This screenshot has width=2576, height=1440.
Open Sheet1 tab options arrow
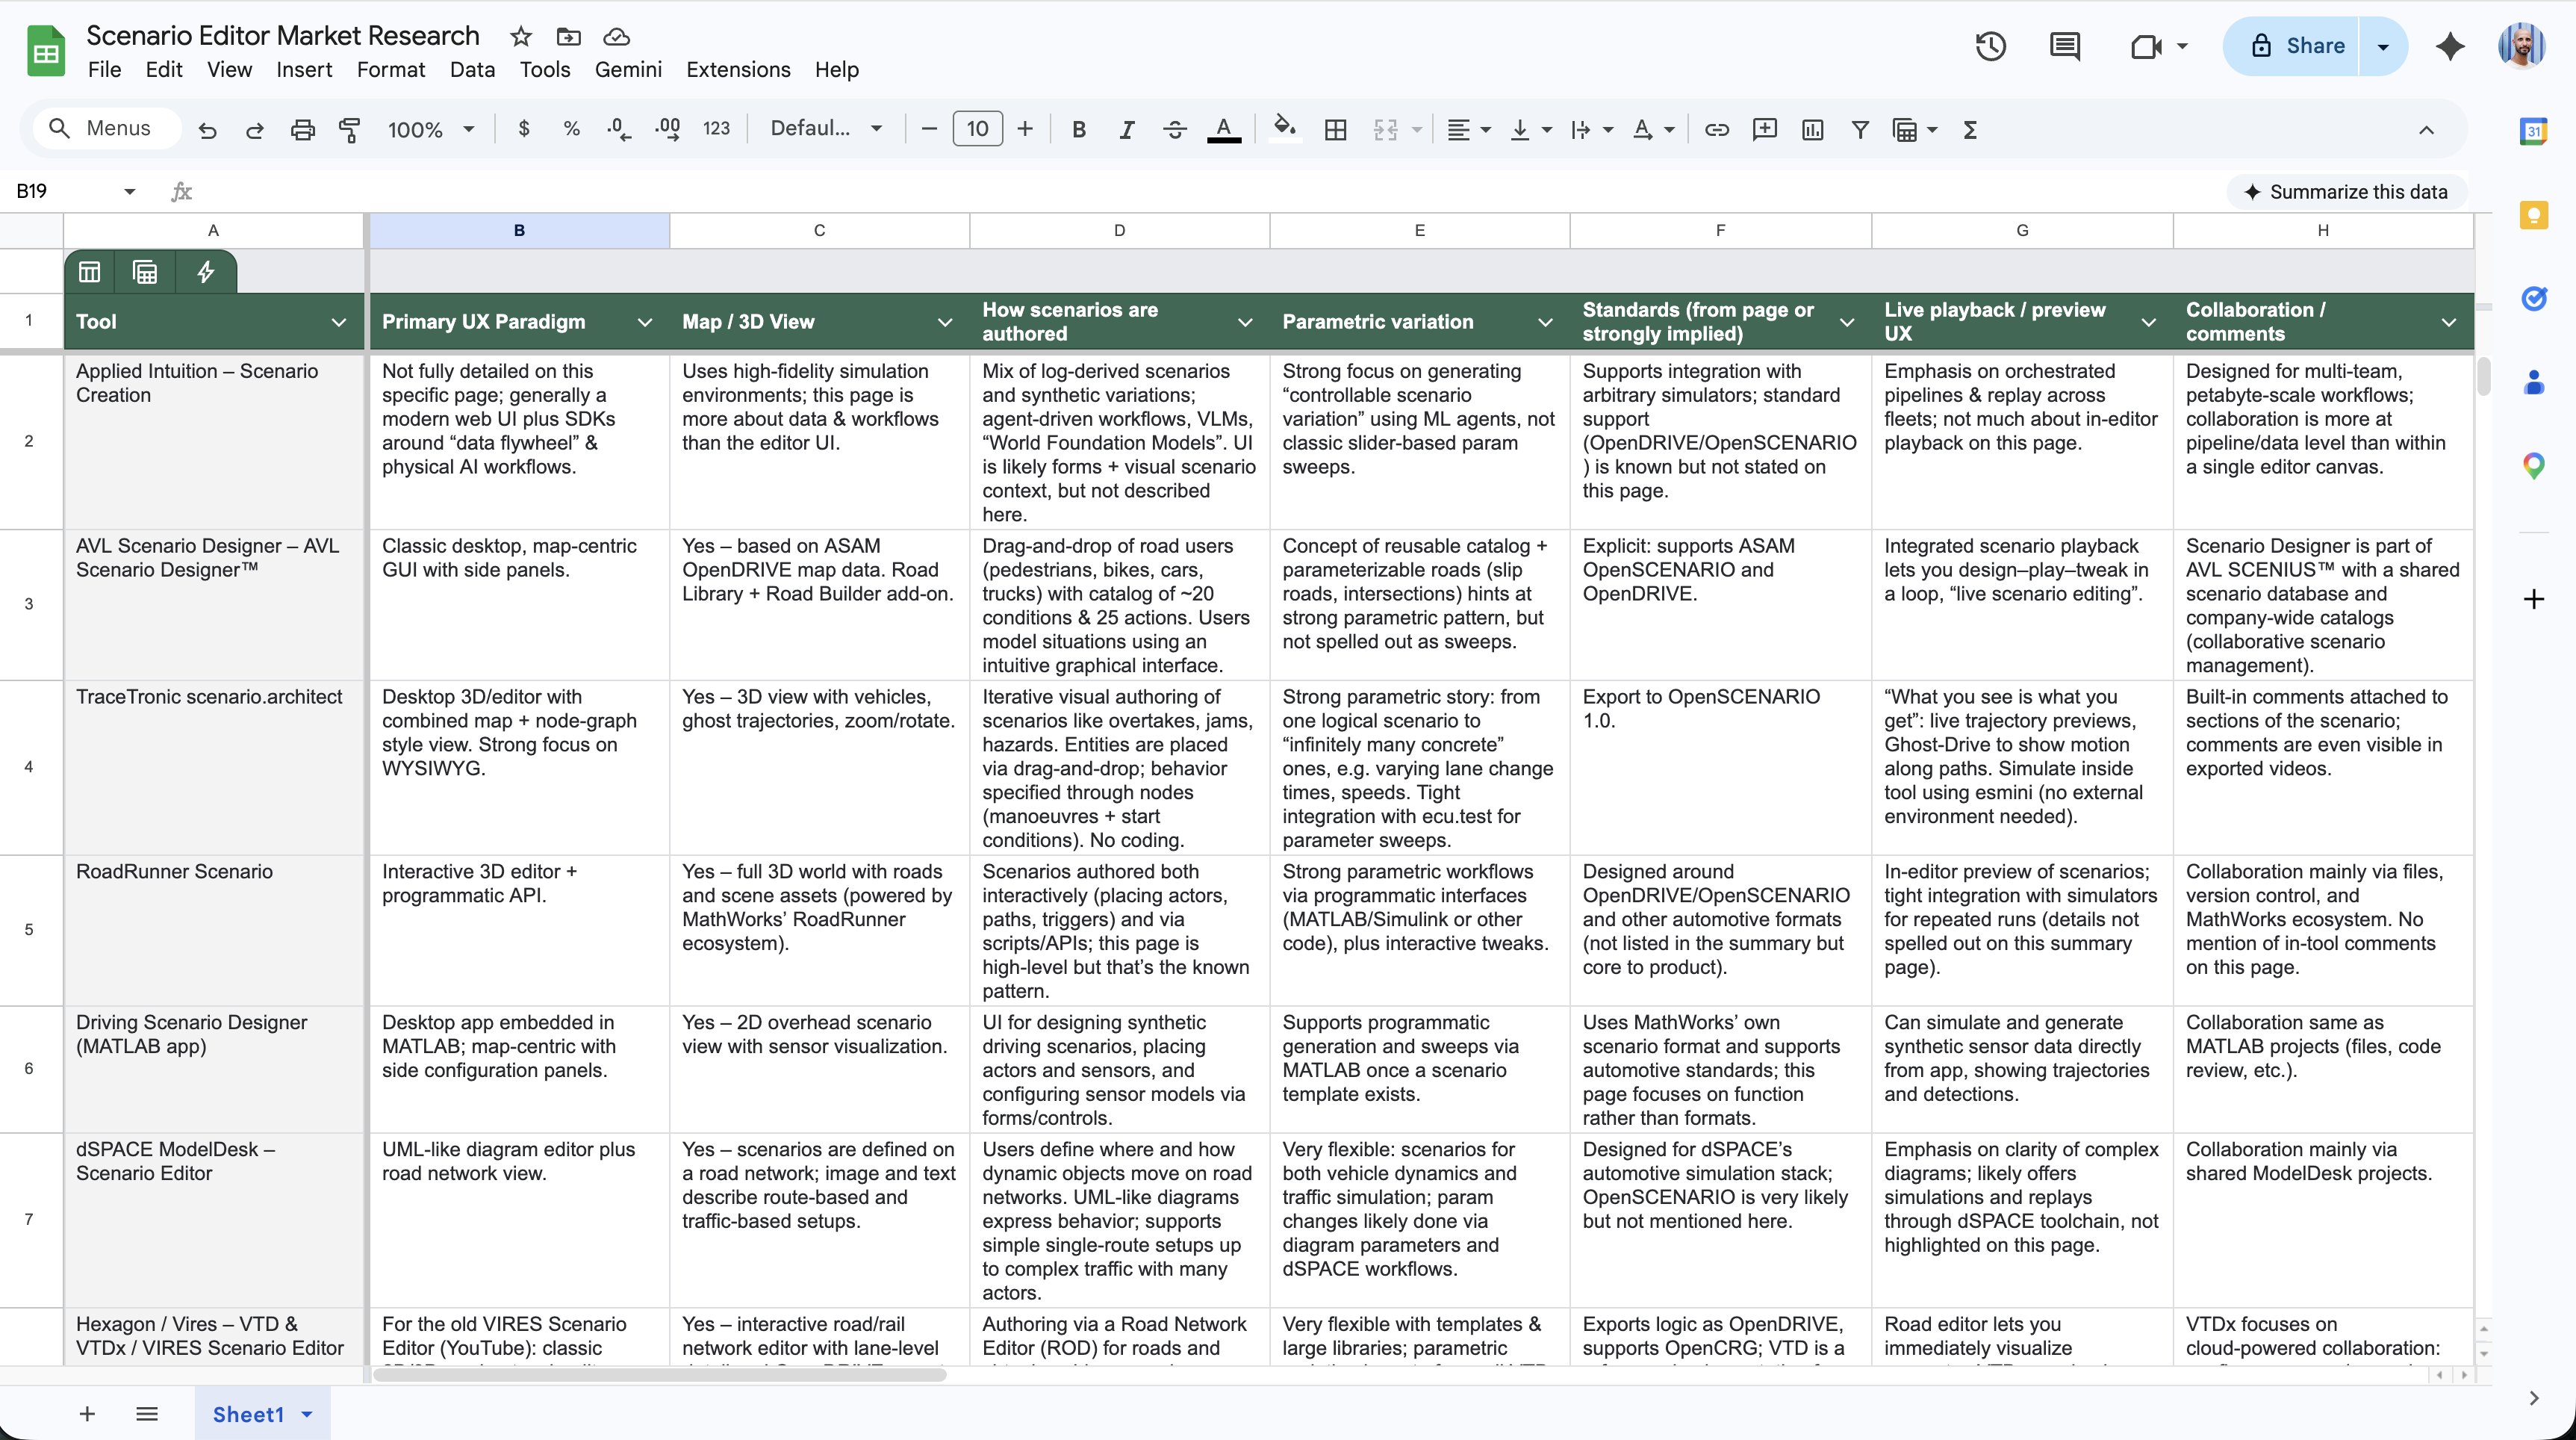pos(307,1414)
